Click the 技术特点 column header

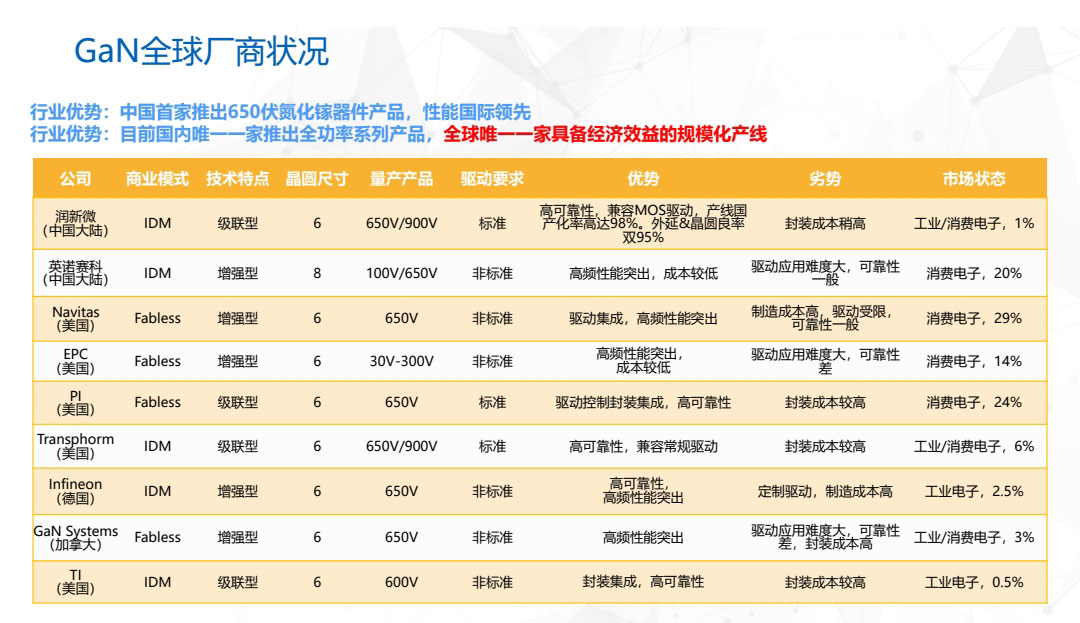[x=237, y=179]
